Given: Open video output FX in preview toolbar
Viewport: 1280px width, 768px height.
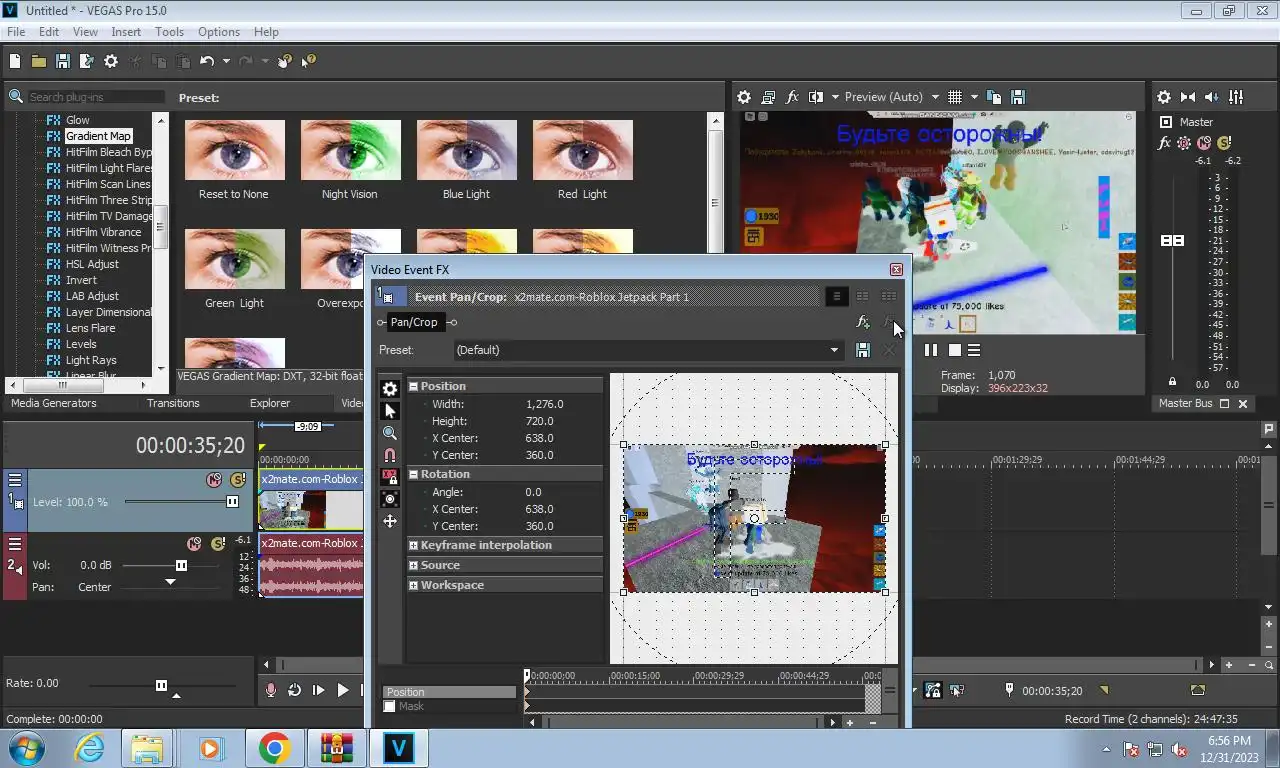Looking at the screenshot, I should (x=792, y=97).
